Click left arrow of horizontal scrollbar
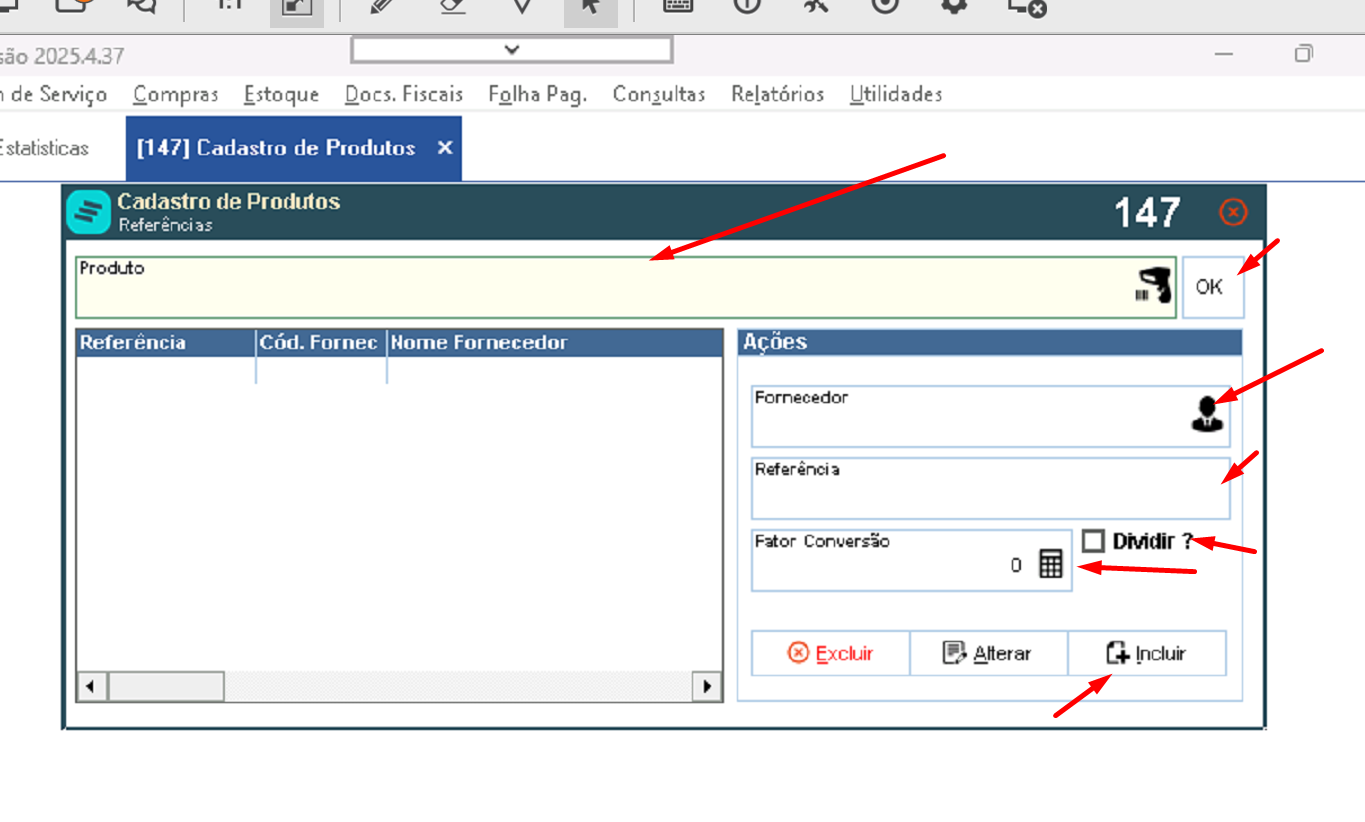The image size is (1365, 822). pos(91,686)
